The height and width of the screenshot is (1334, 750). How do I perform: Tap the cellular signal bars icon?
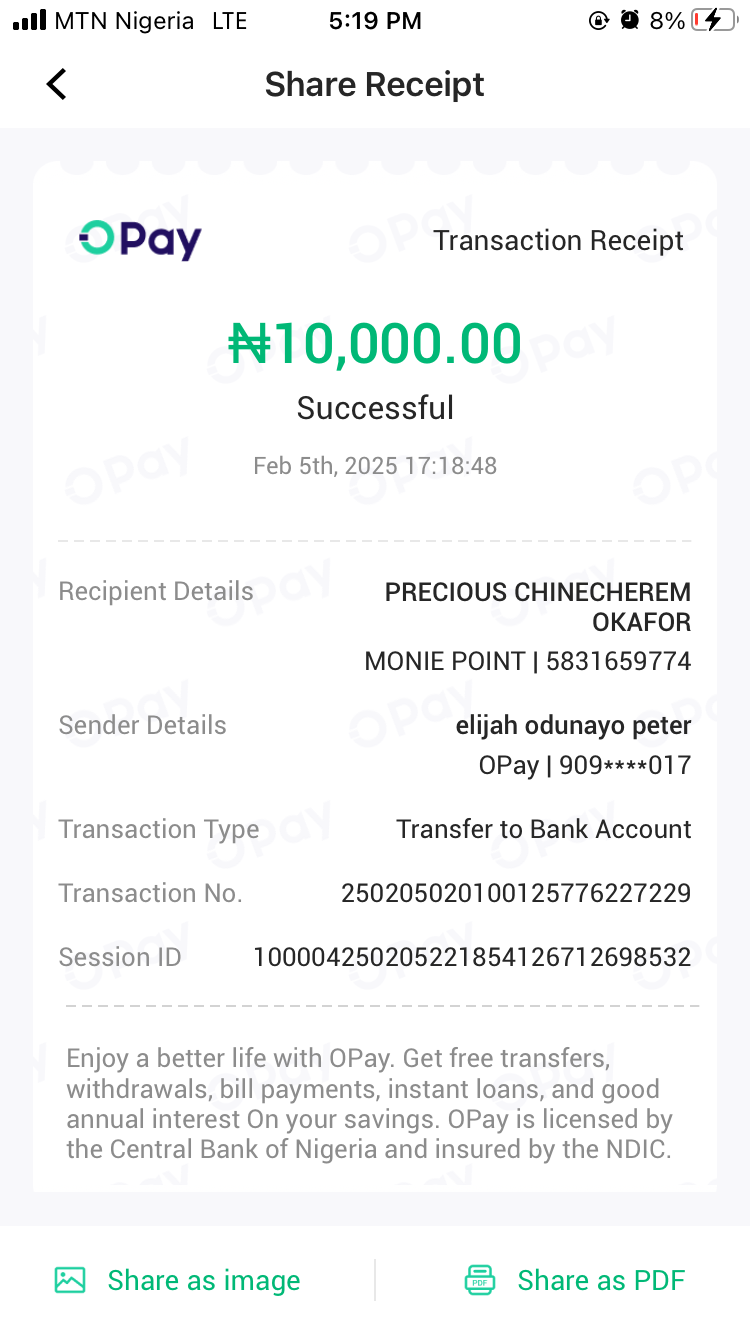point(30,21)
